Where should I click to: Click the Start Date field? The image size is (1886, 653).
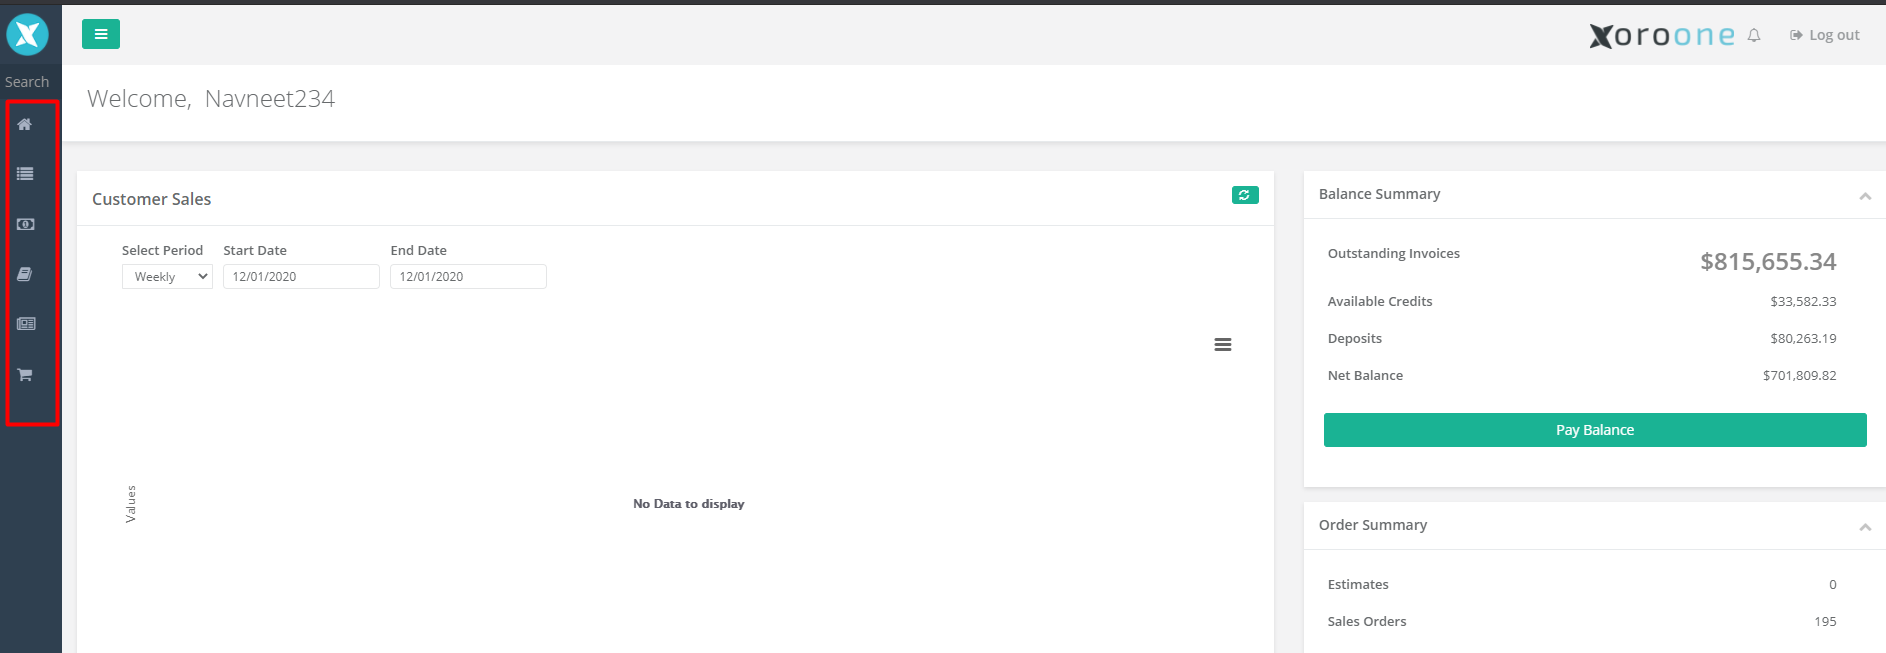300,277
